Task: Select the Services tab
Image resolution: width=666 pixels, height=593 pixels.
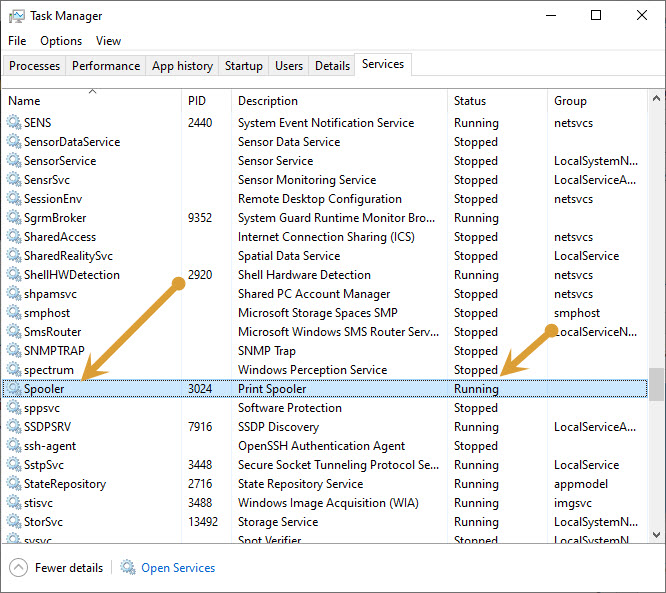Action: pyautogui.click(x=383, y=64)
